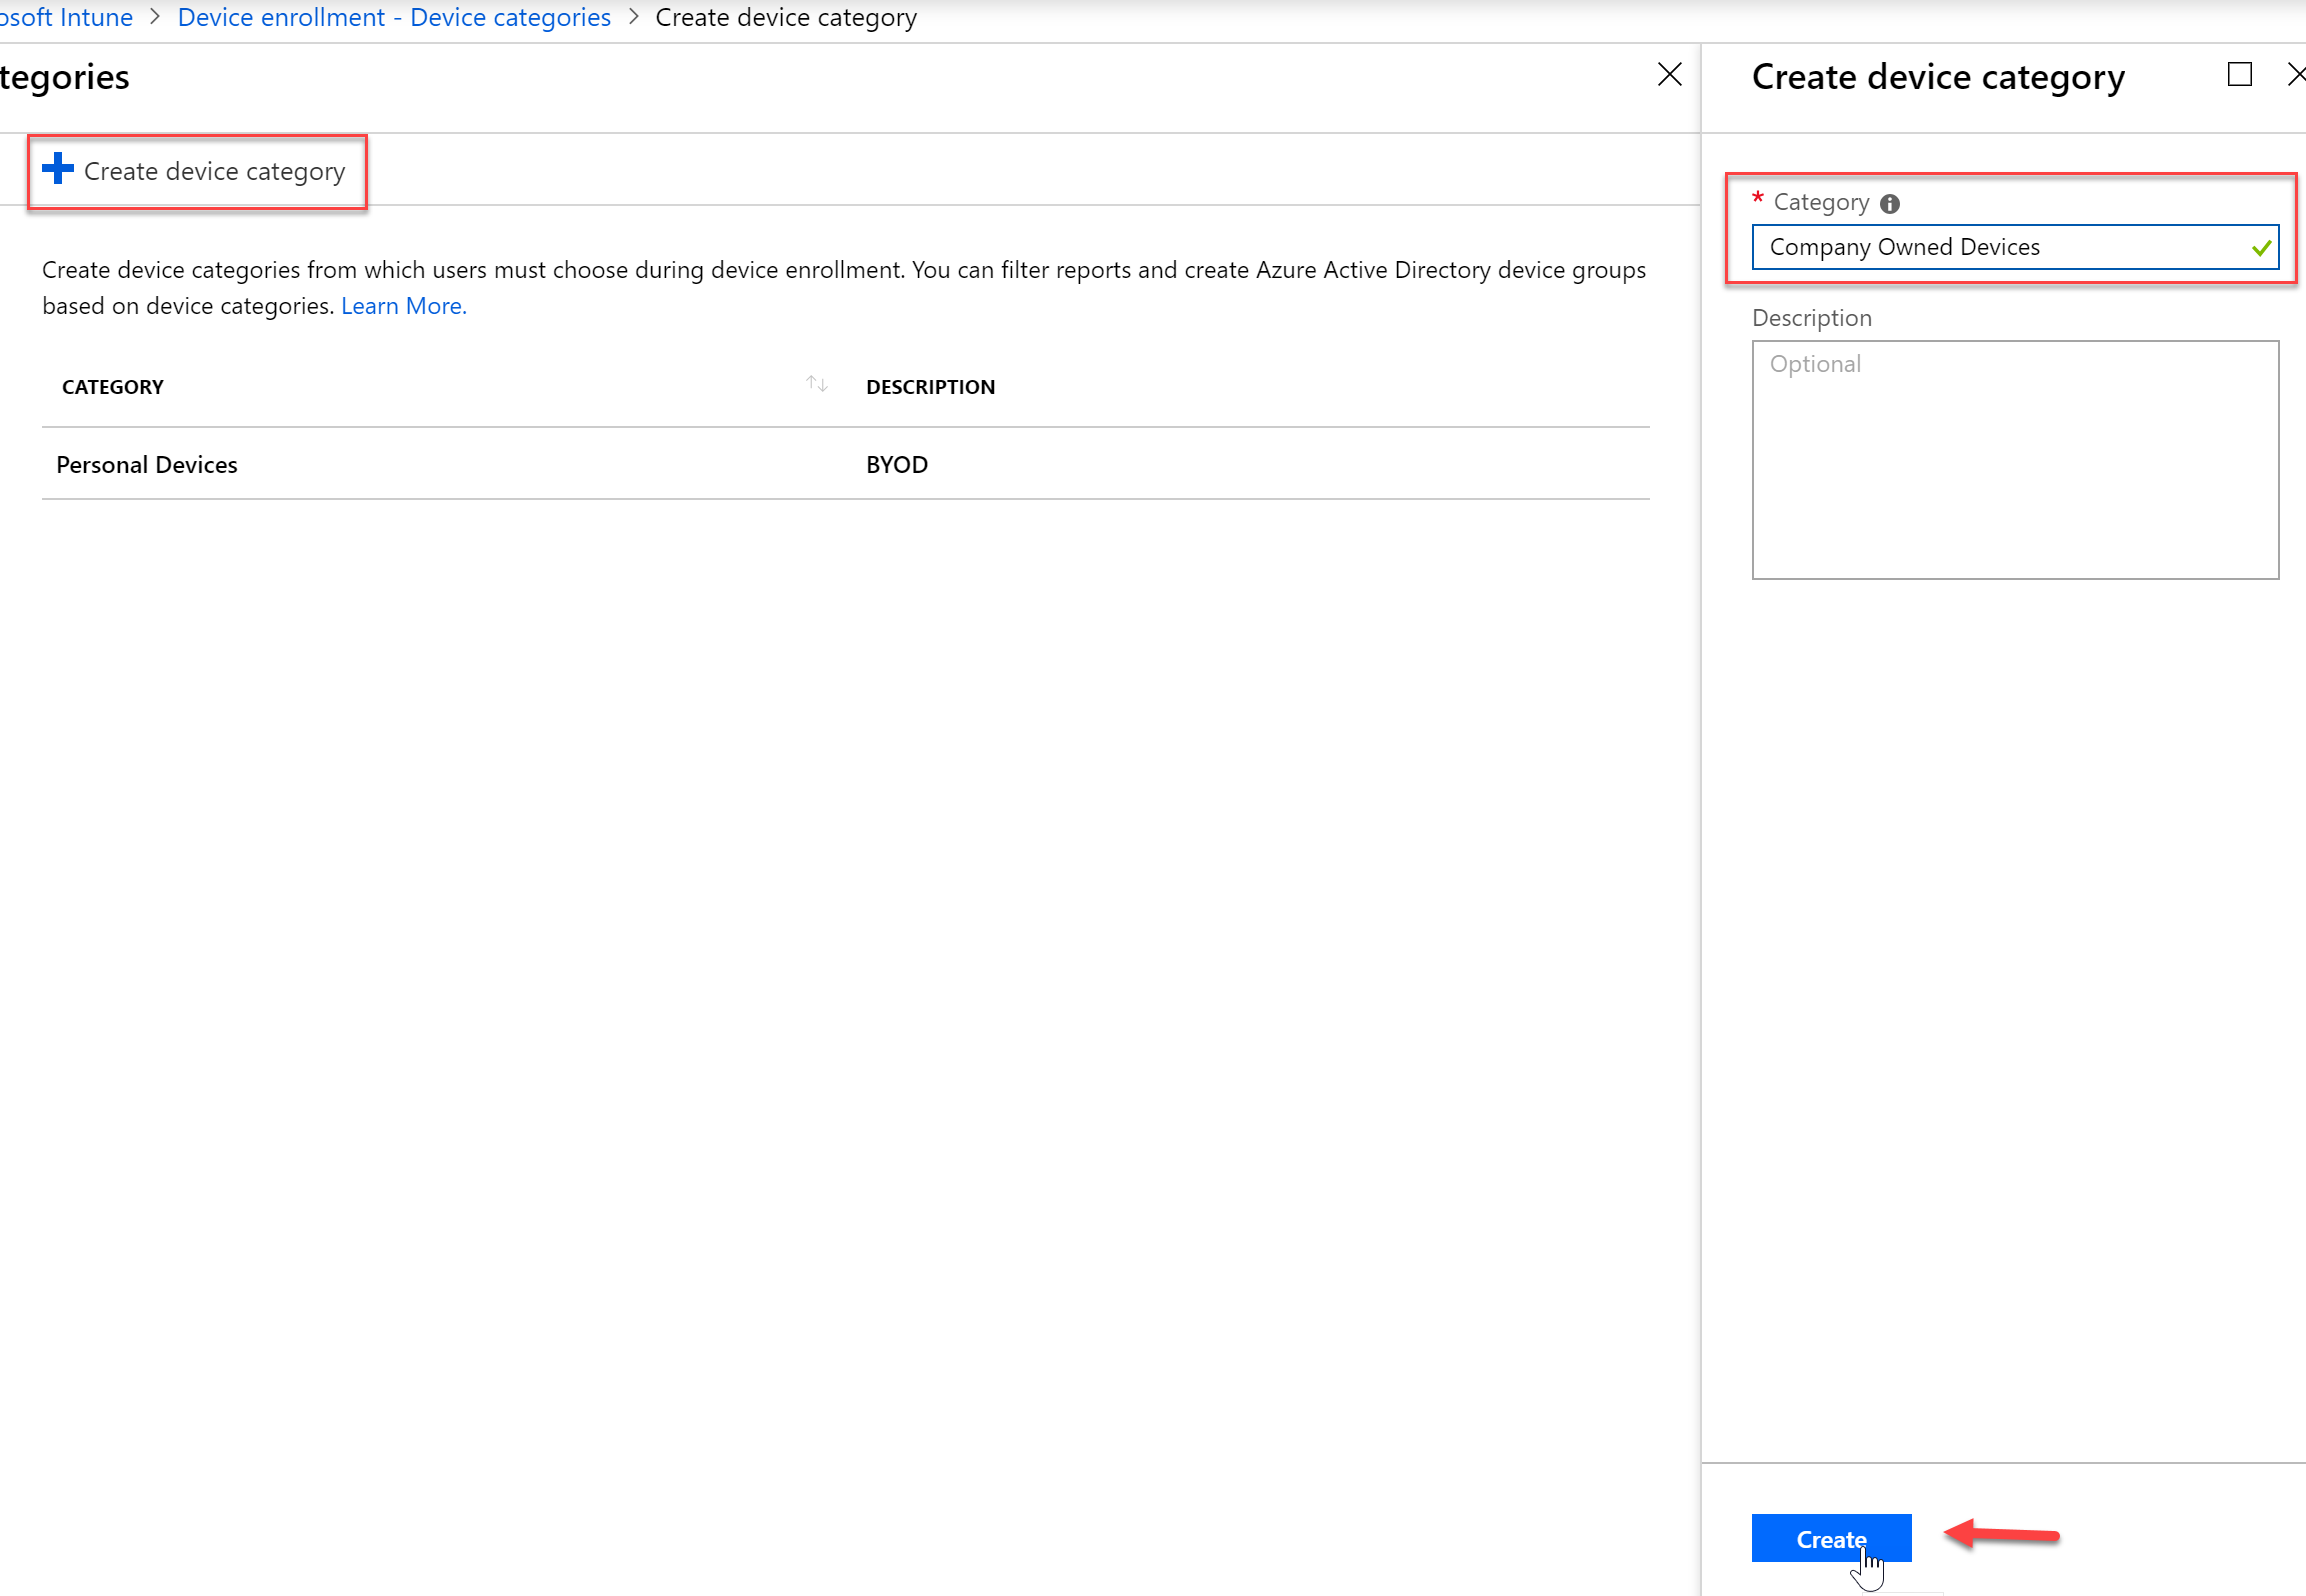Click the Category info icon
This screenshot has height=1596, width=2306.
(x=1889, y=204)
